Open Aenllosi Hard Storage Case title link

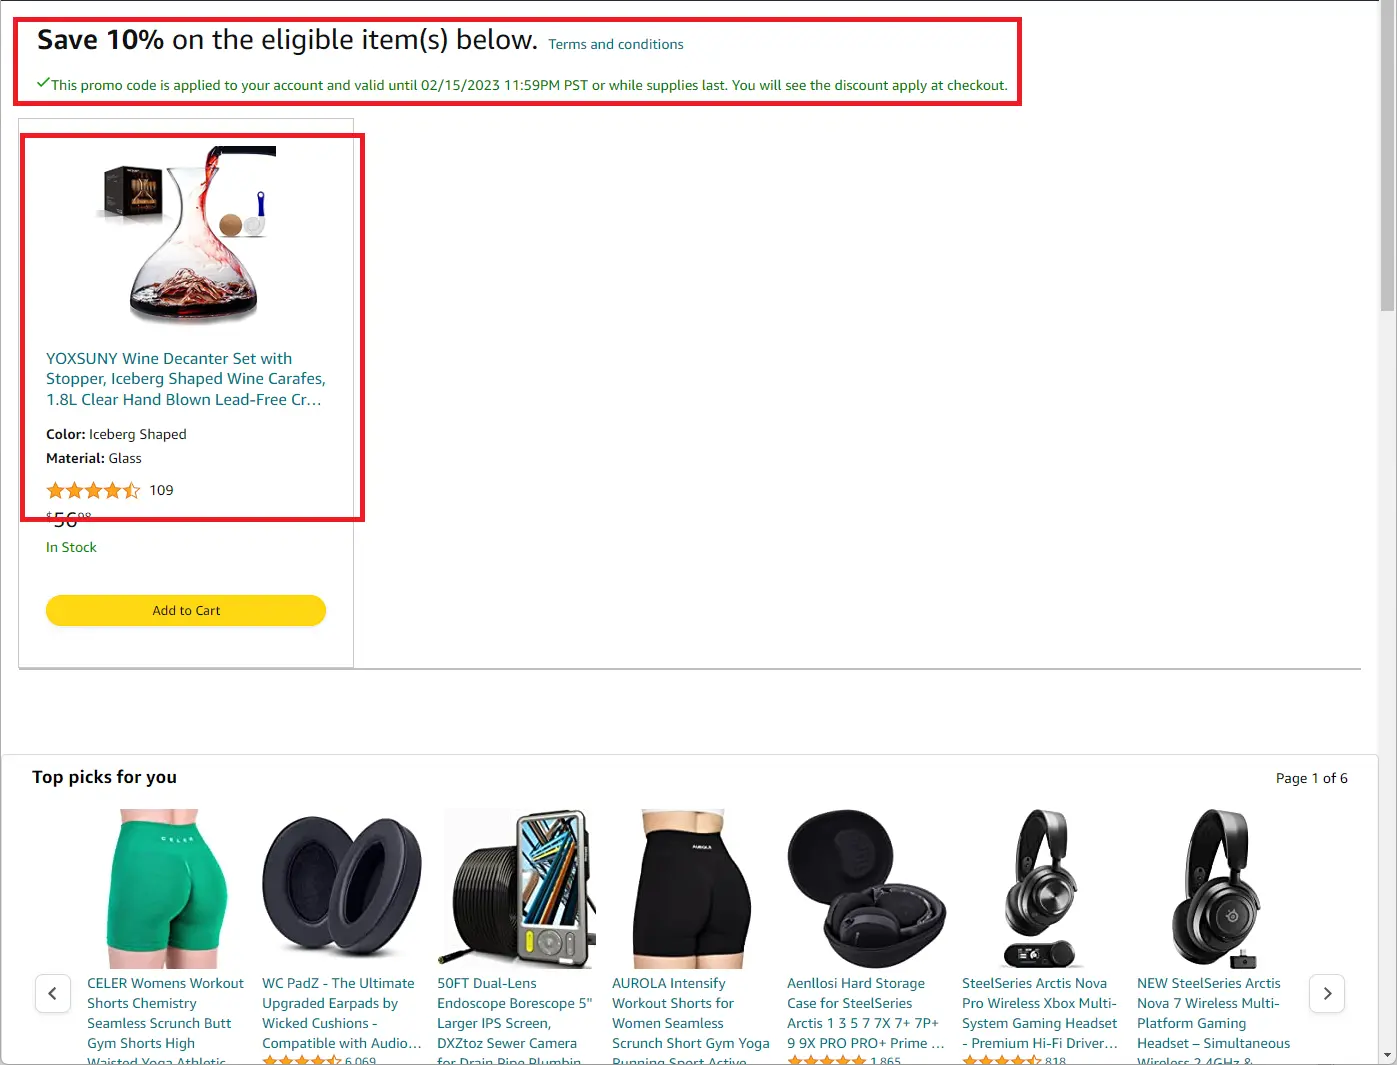click(866, 1013)
